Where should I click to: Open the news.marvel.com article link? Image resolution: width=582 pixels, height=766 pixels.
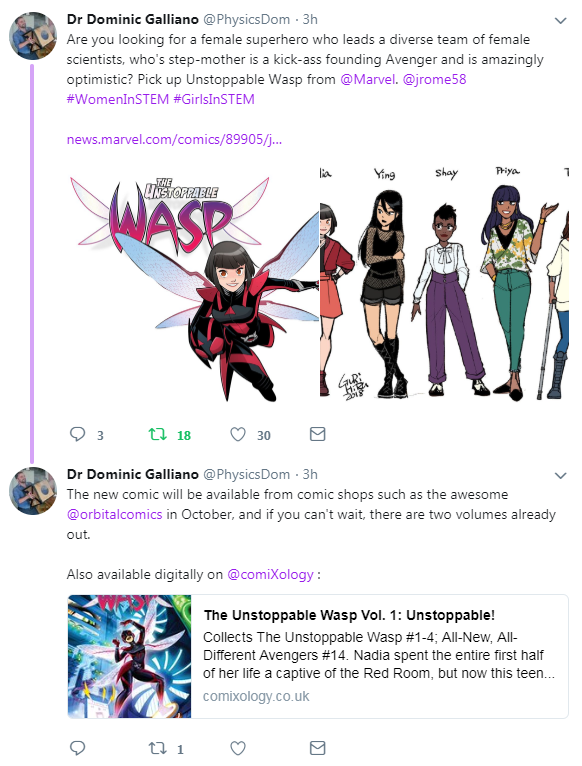(x=174, y=139)
